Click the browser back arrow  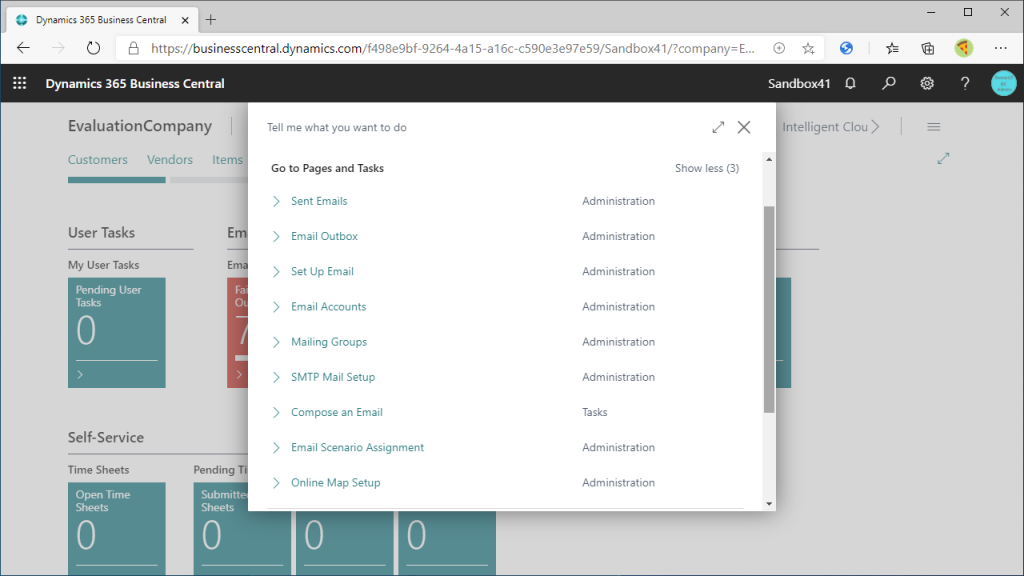point(24,48)
